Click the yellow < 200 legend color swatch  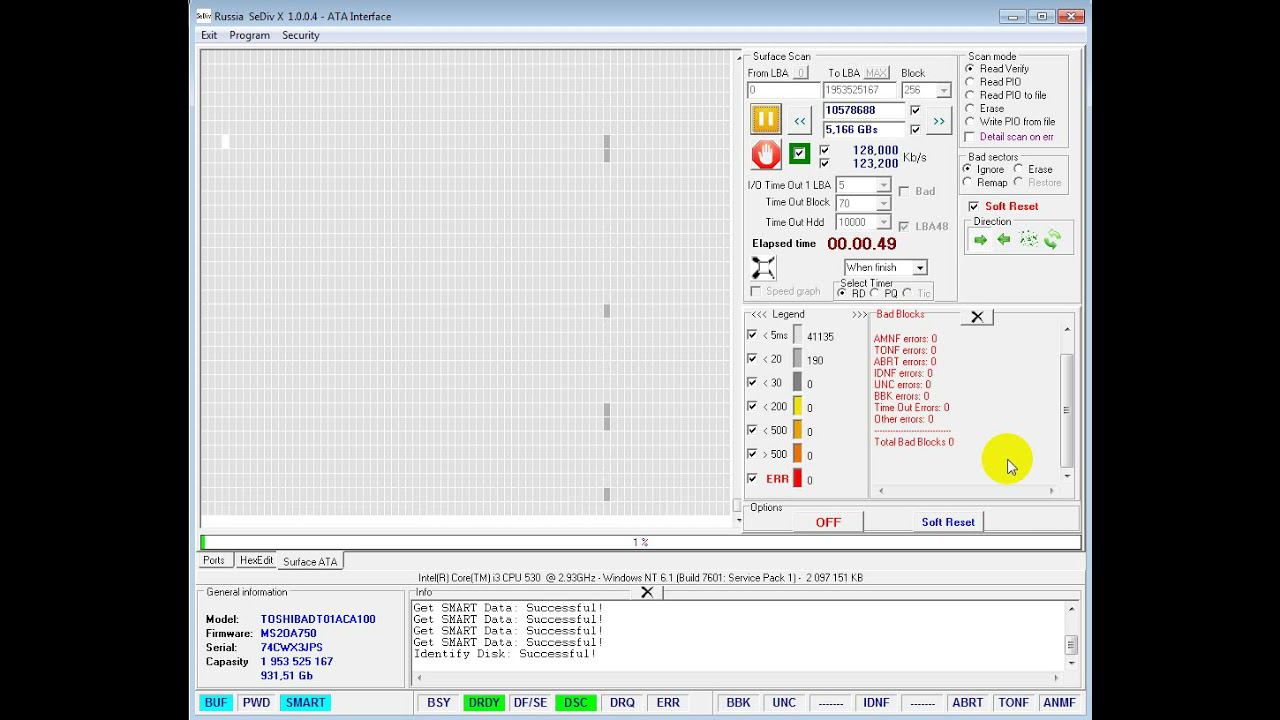[x=798, y=407]
